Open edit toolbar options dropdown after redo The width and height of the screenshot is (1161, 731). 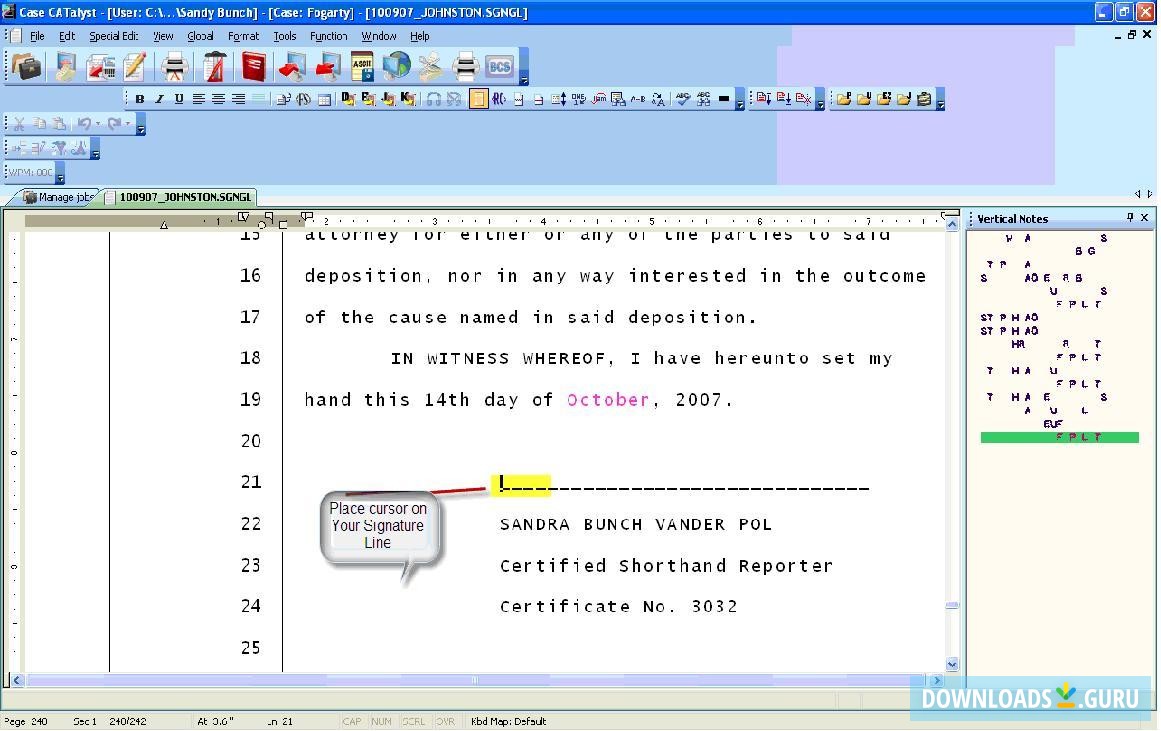tap(141, 124)
